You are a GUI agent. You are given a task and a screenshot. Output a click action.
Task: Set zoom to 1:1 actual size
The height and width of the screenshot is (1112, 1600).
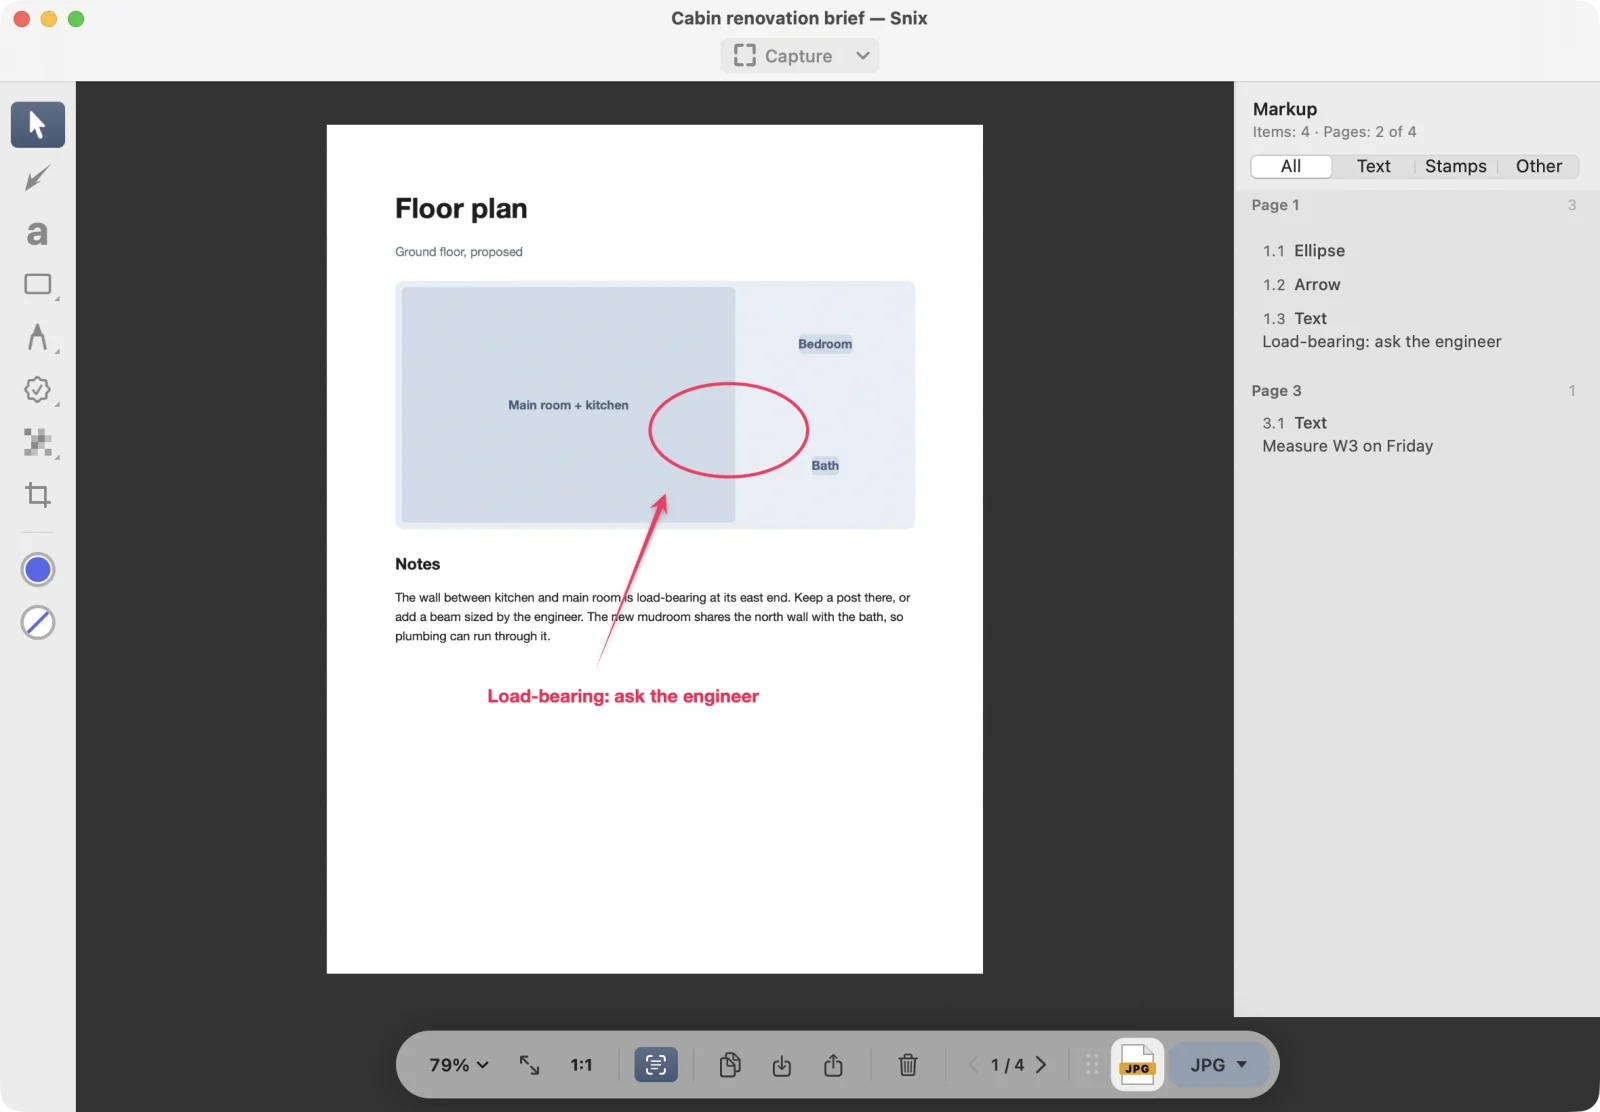pyautogui.click(x=582, y=1065)
